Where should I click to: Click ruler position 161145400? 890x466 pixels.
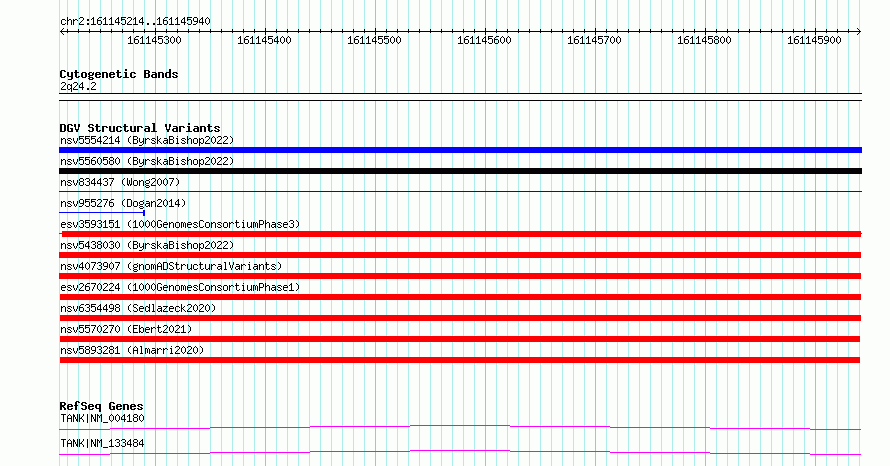pos(264,40)
